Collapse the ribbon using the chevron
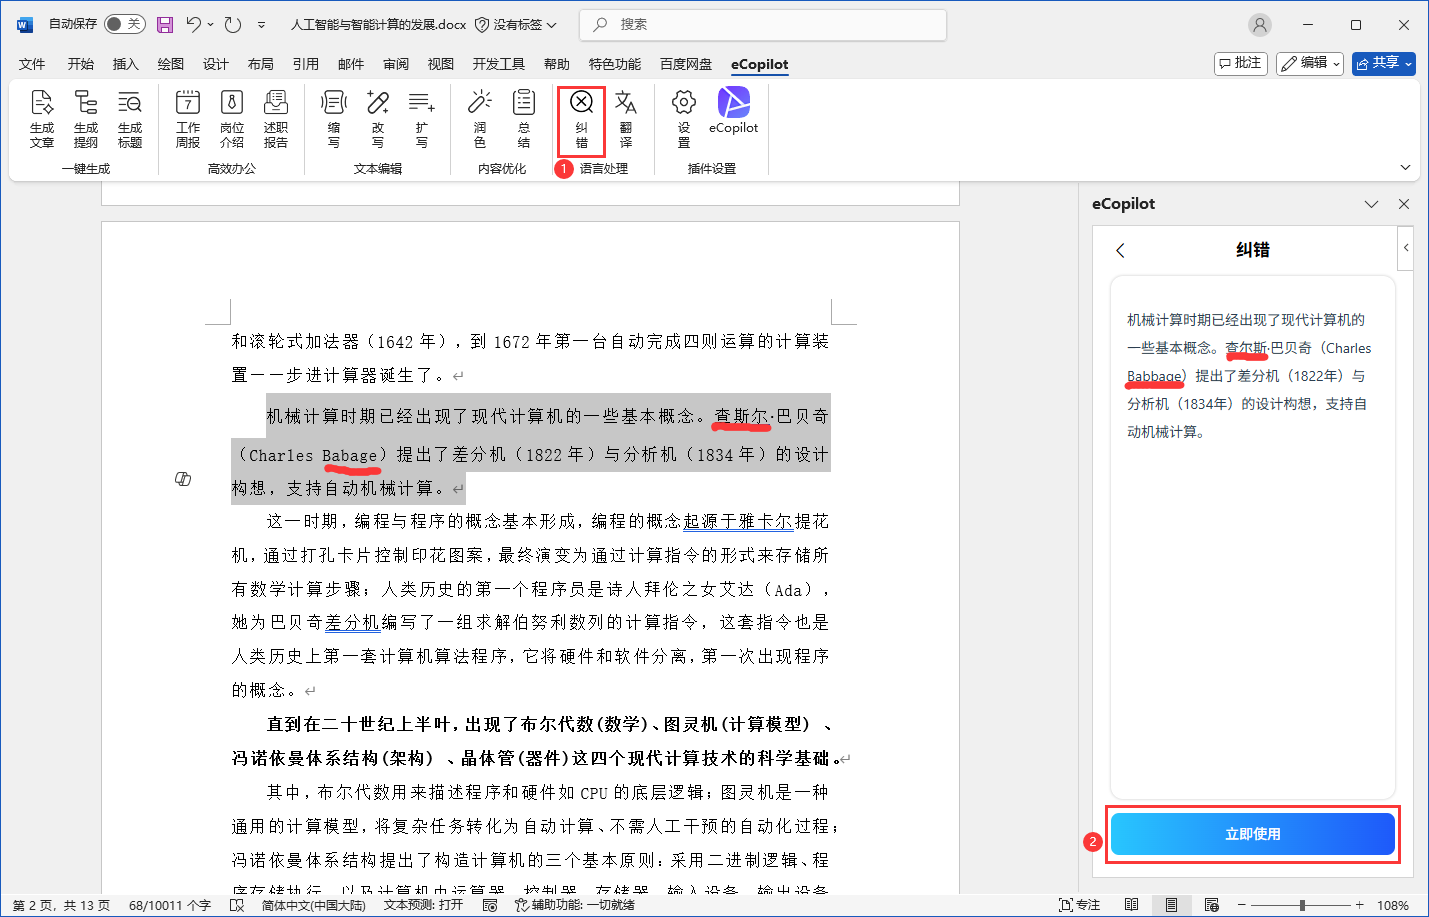 coord(1405,168)
